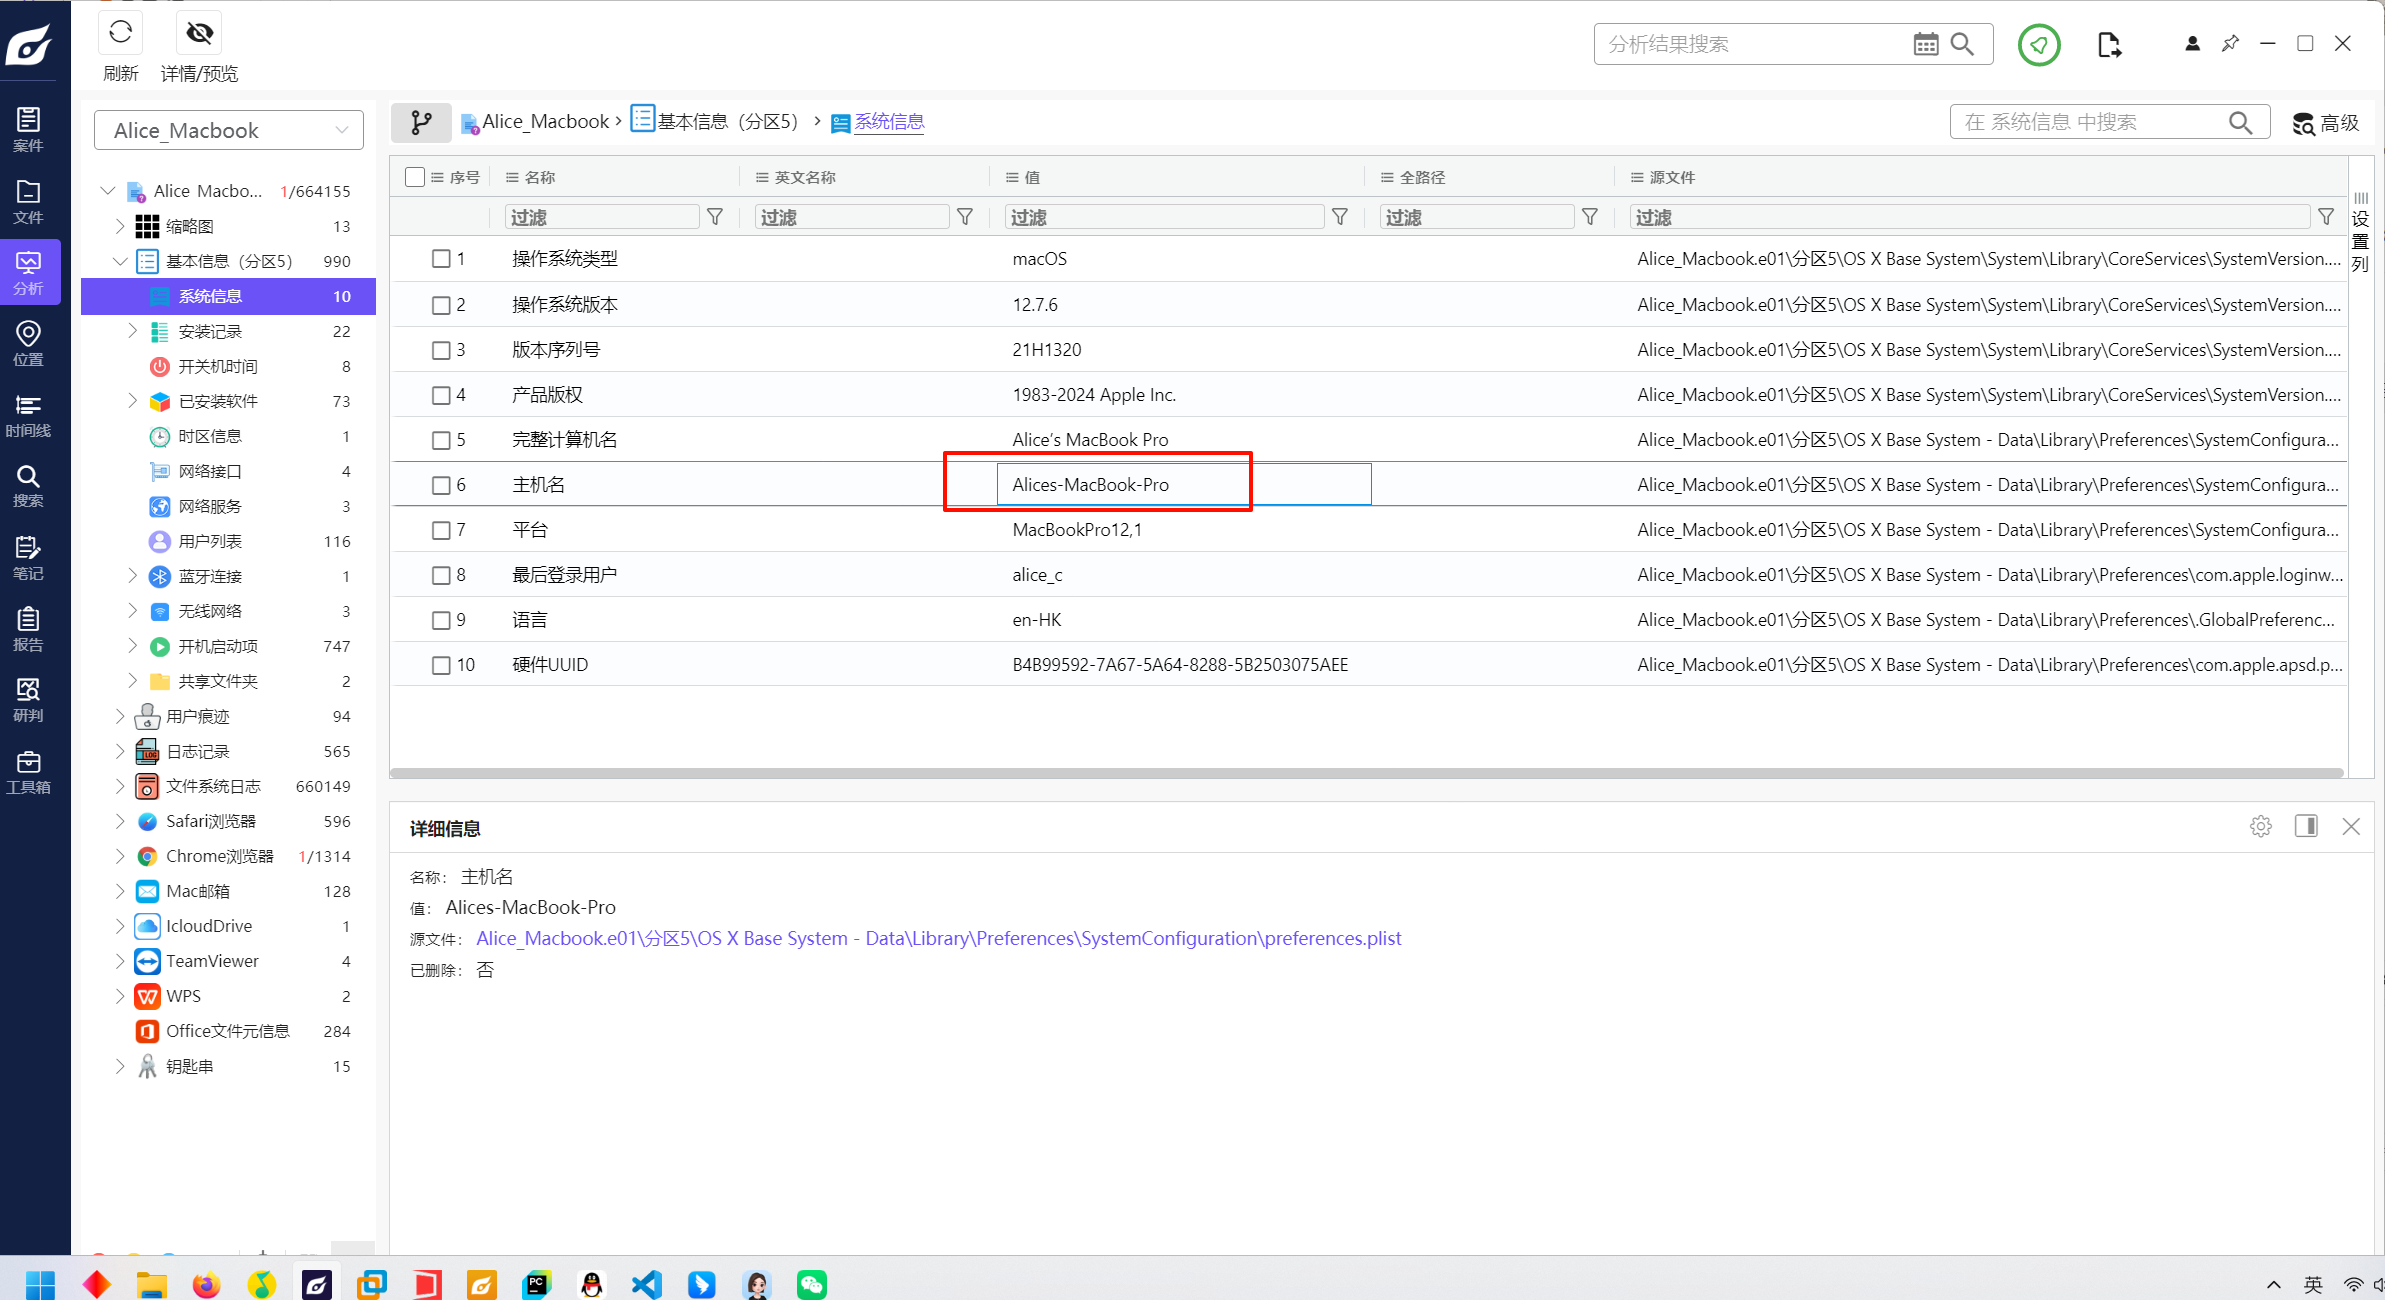Check the checkbox for row 6 主机名

coord(441,485)
